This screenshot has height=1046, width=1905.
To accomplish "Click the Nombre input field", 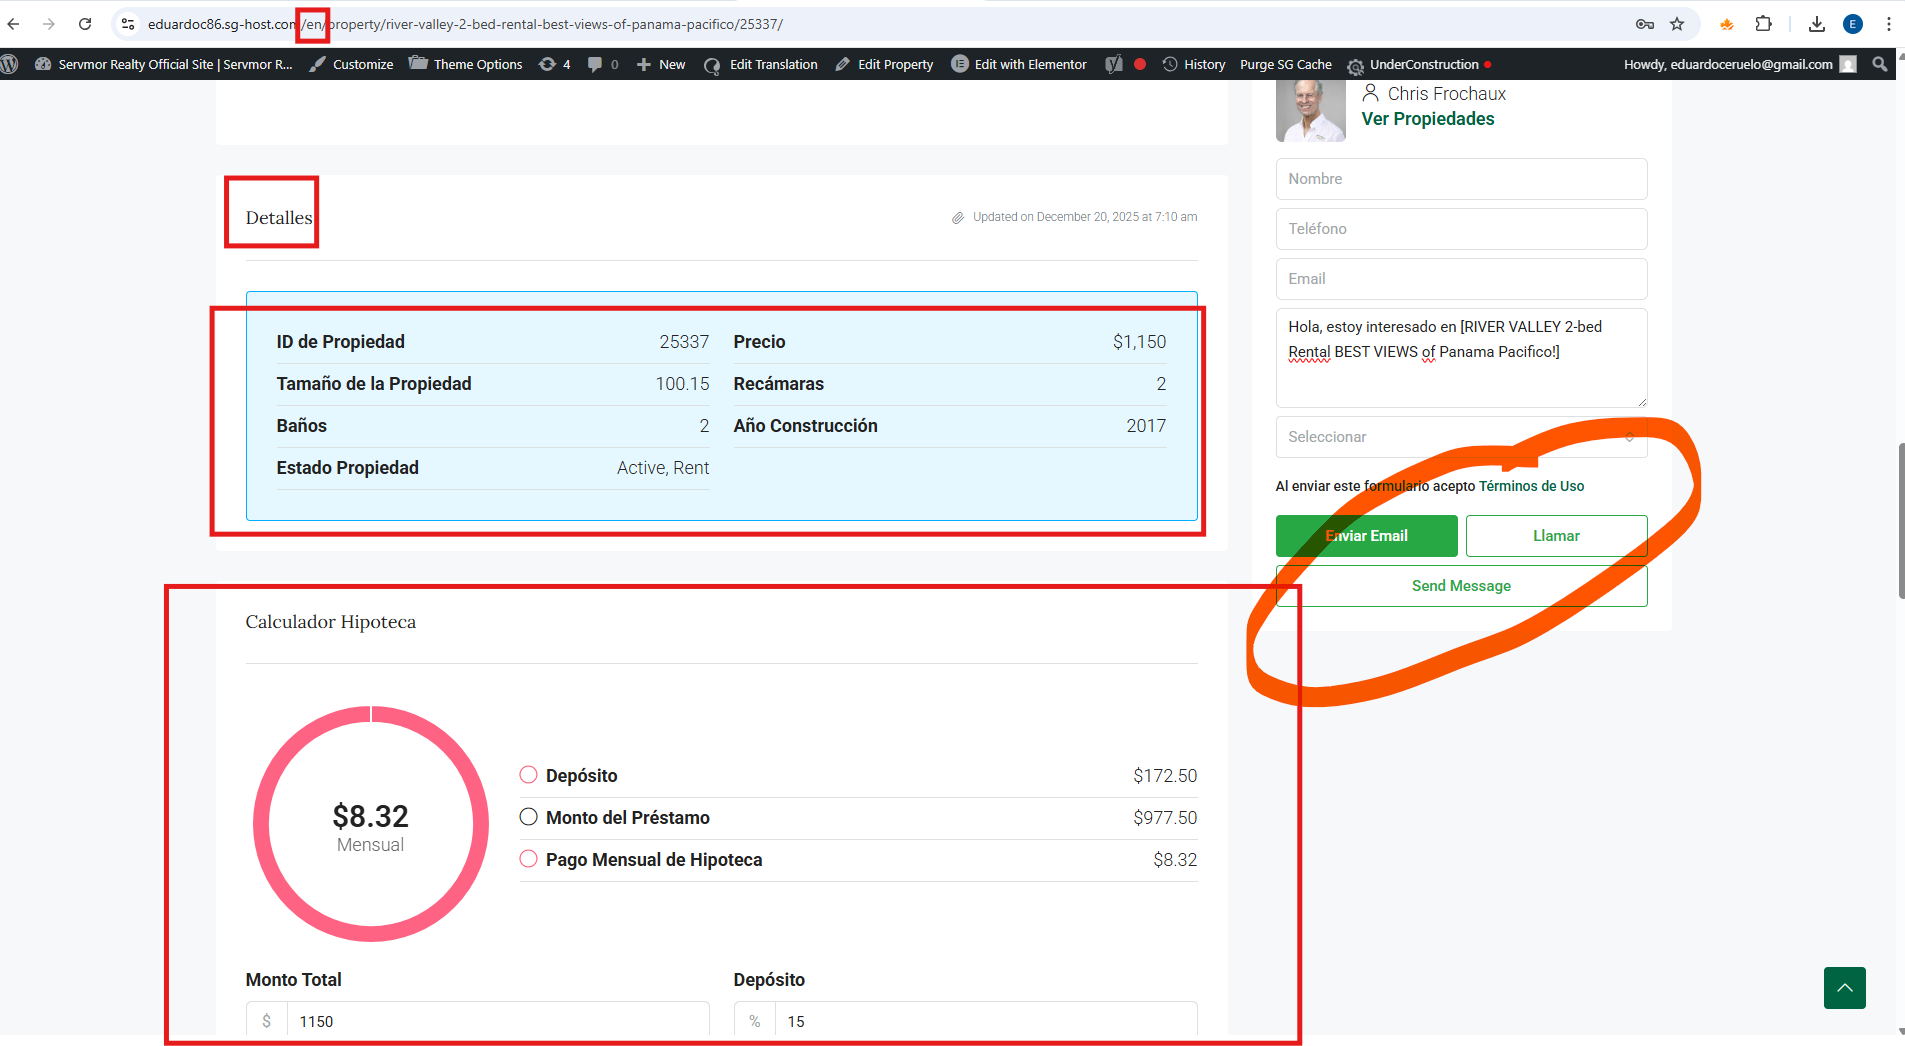I will click(x=1461, y=179).
